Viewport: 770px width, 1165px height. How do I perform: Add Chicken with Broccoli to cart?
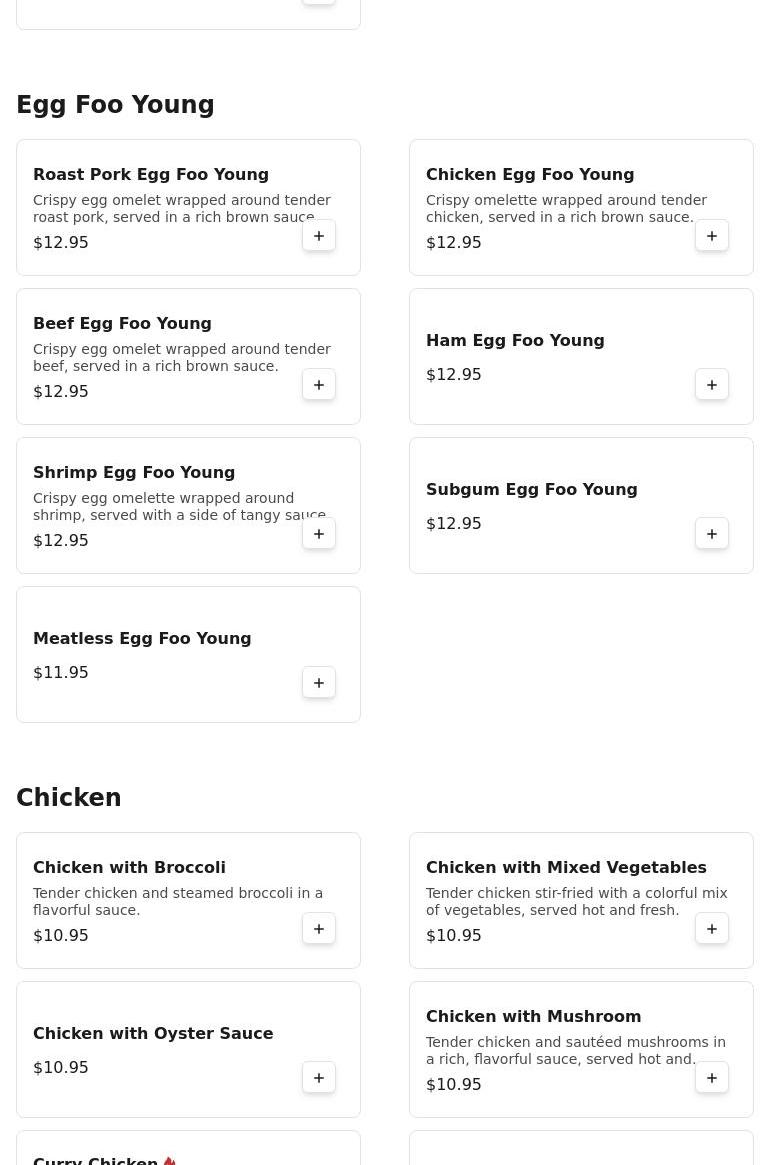tap(319, 929)
